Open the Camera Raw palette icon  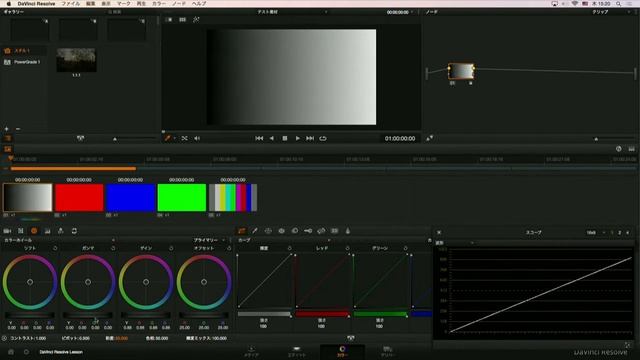point(7,231)
